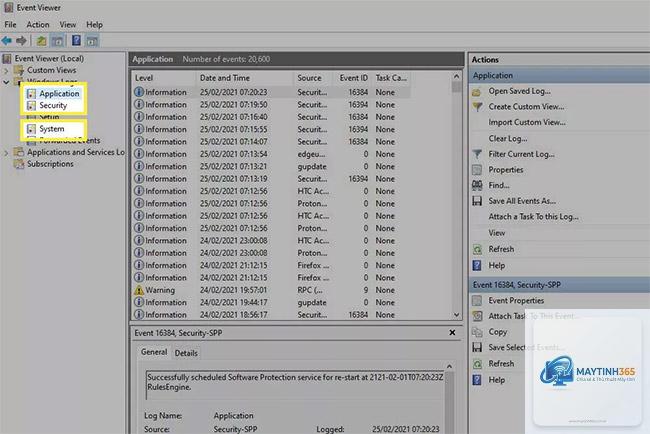Viewport: 650px width, 434px height.
Task: Click Open Saved Log action
Action: coord(519,91)
